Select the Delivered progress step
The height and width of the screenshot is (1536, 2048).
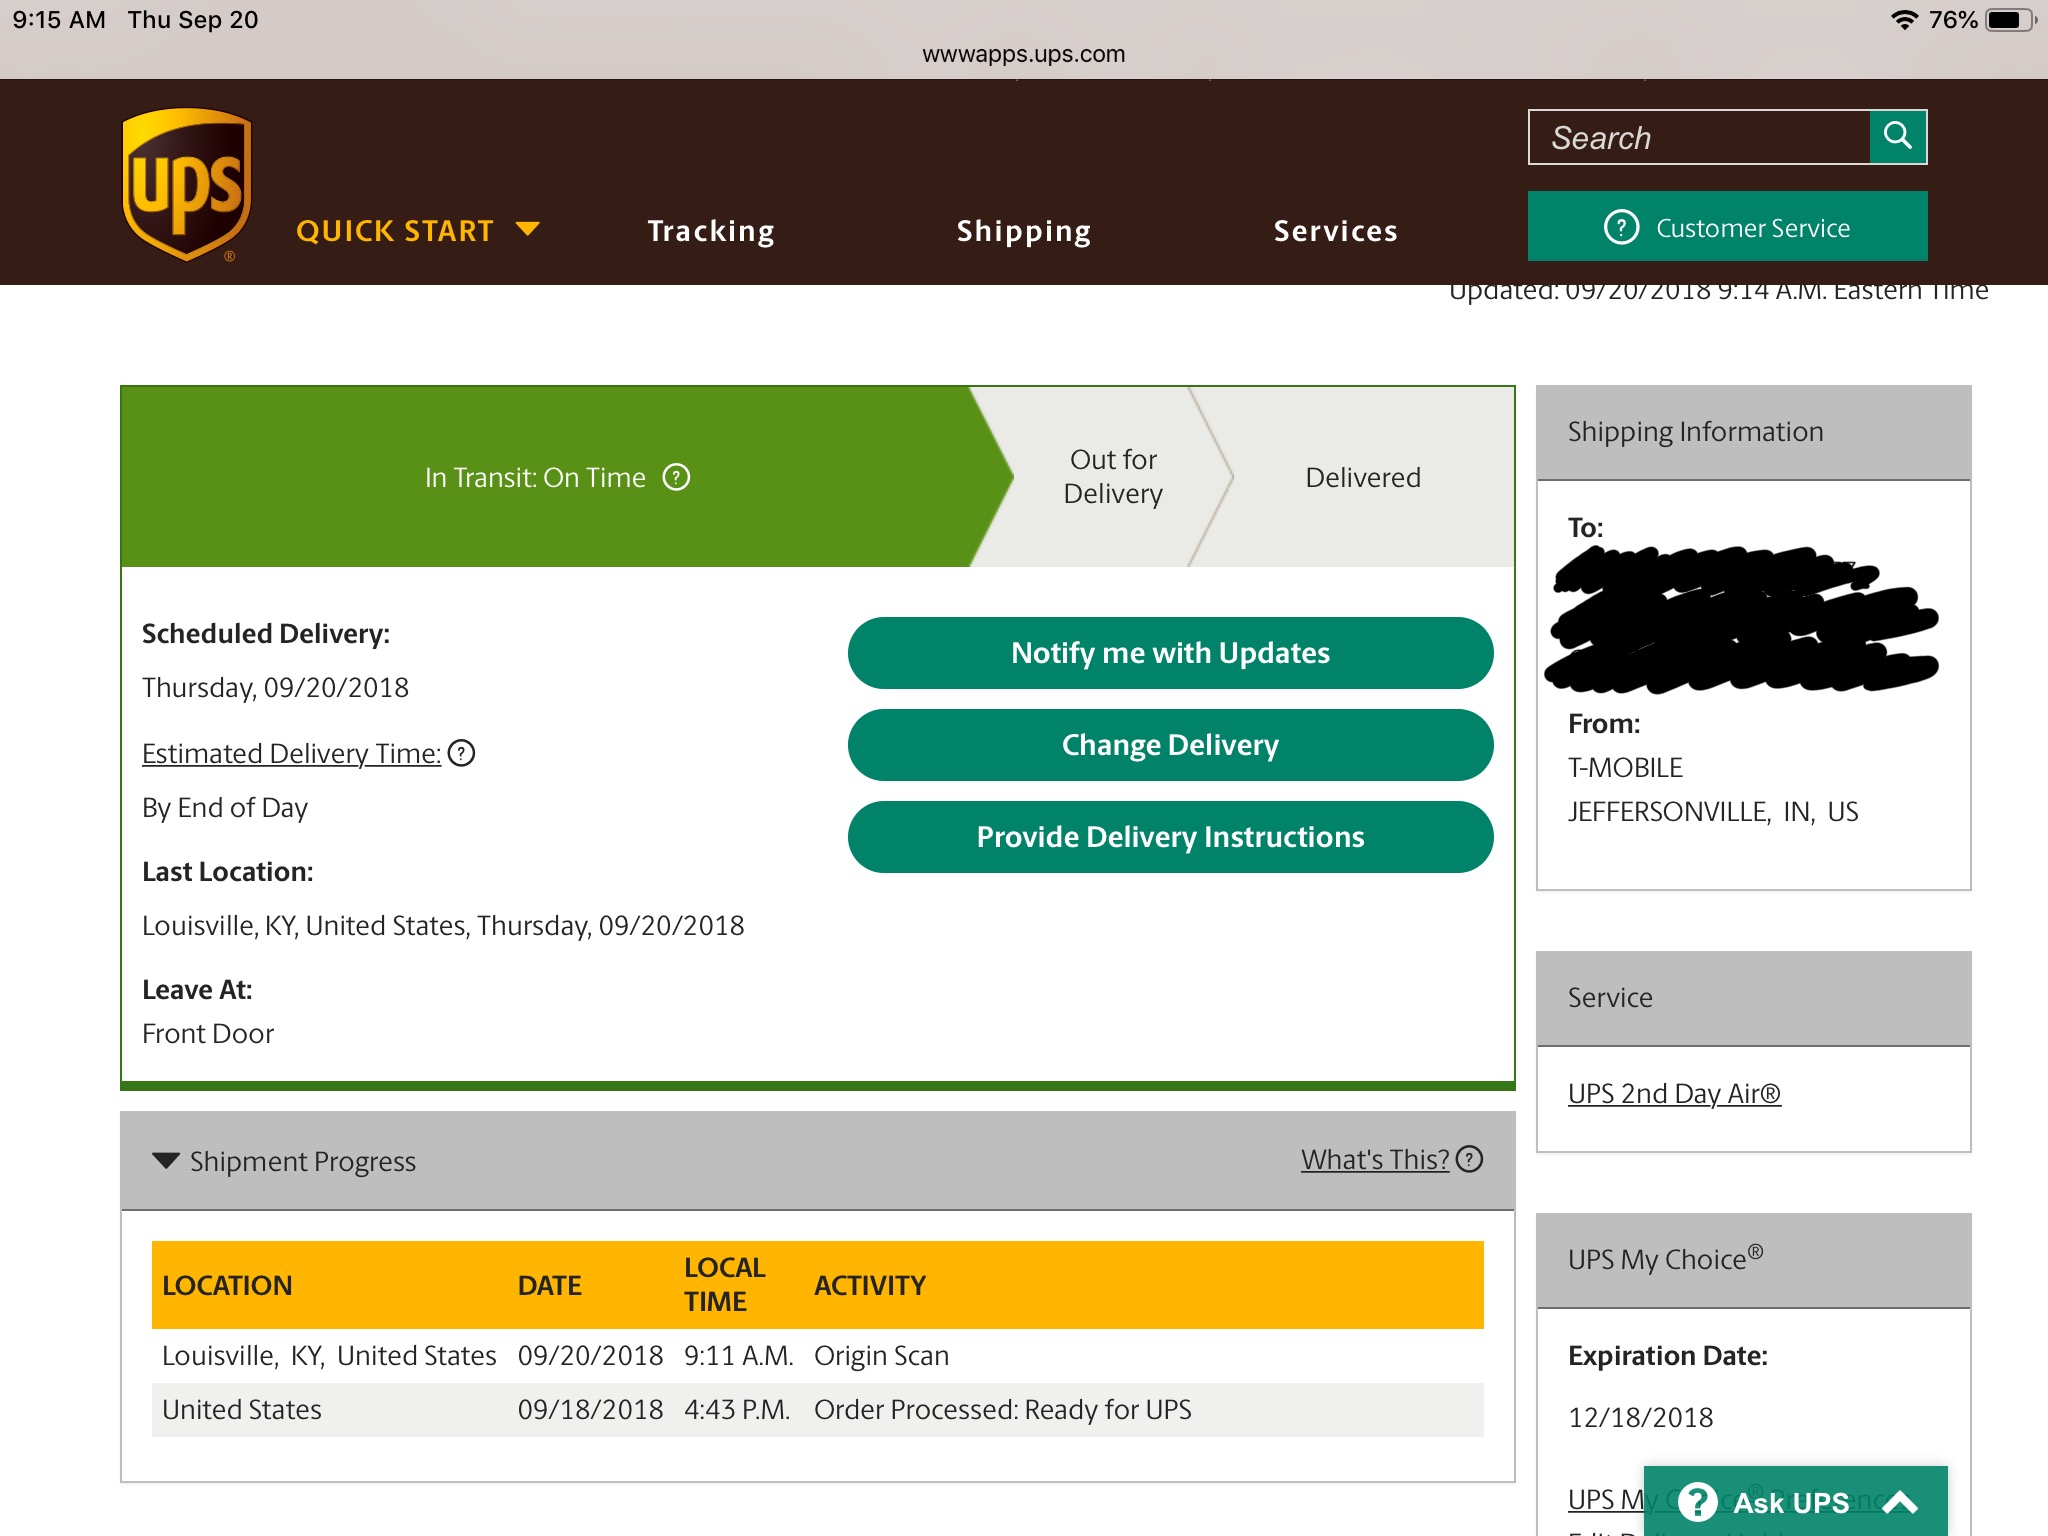click(1363, 477)
